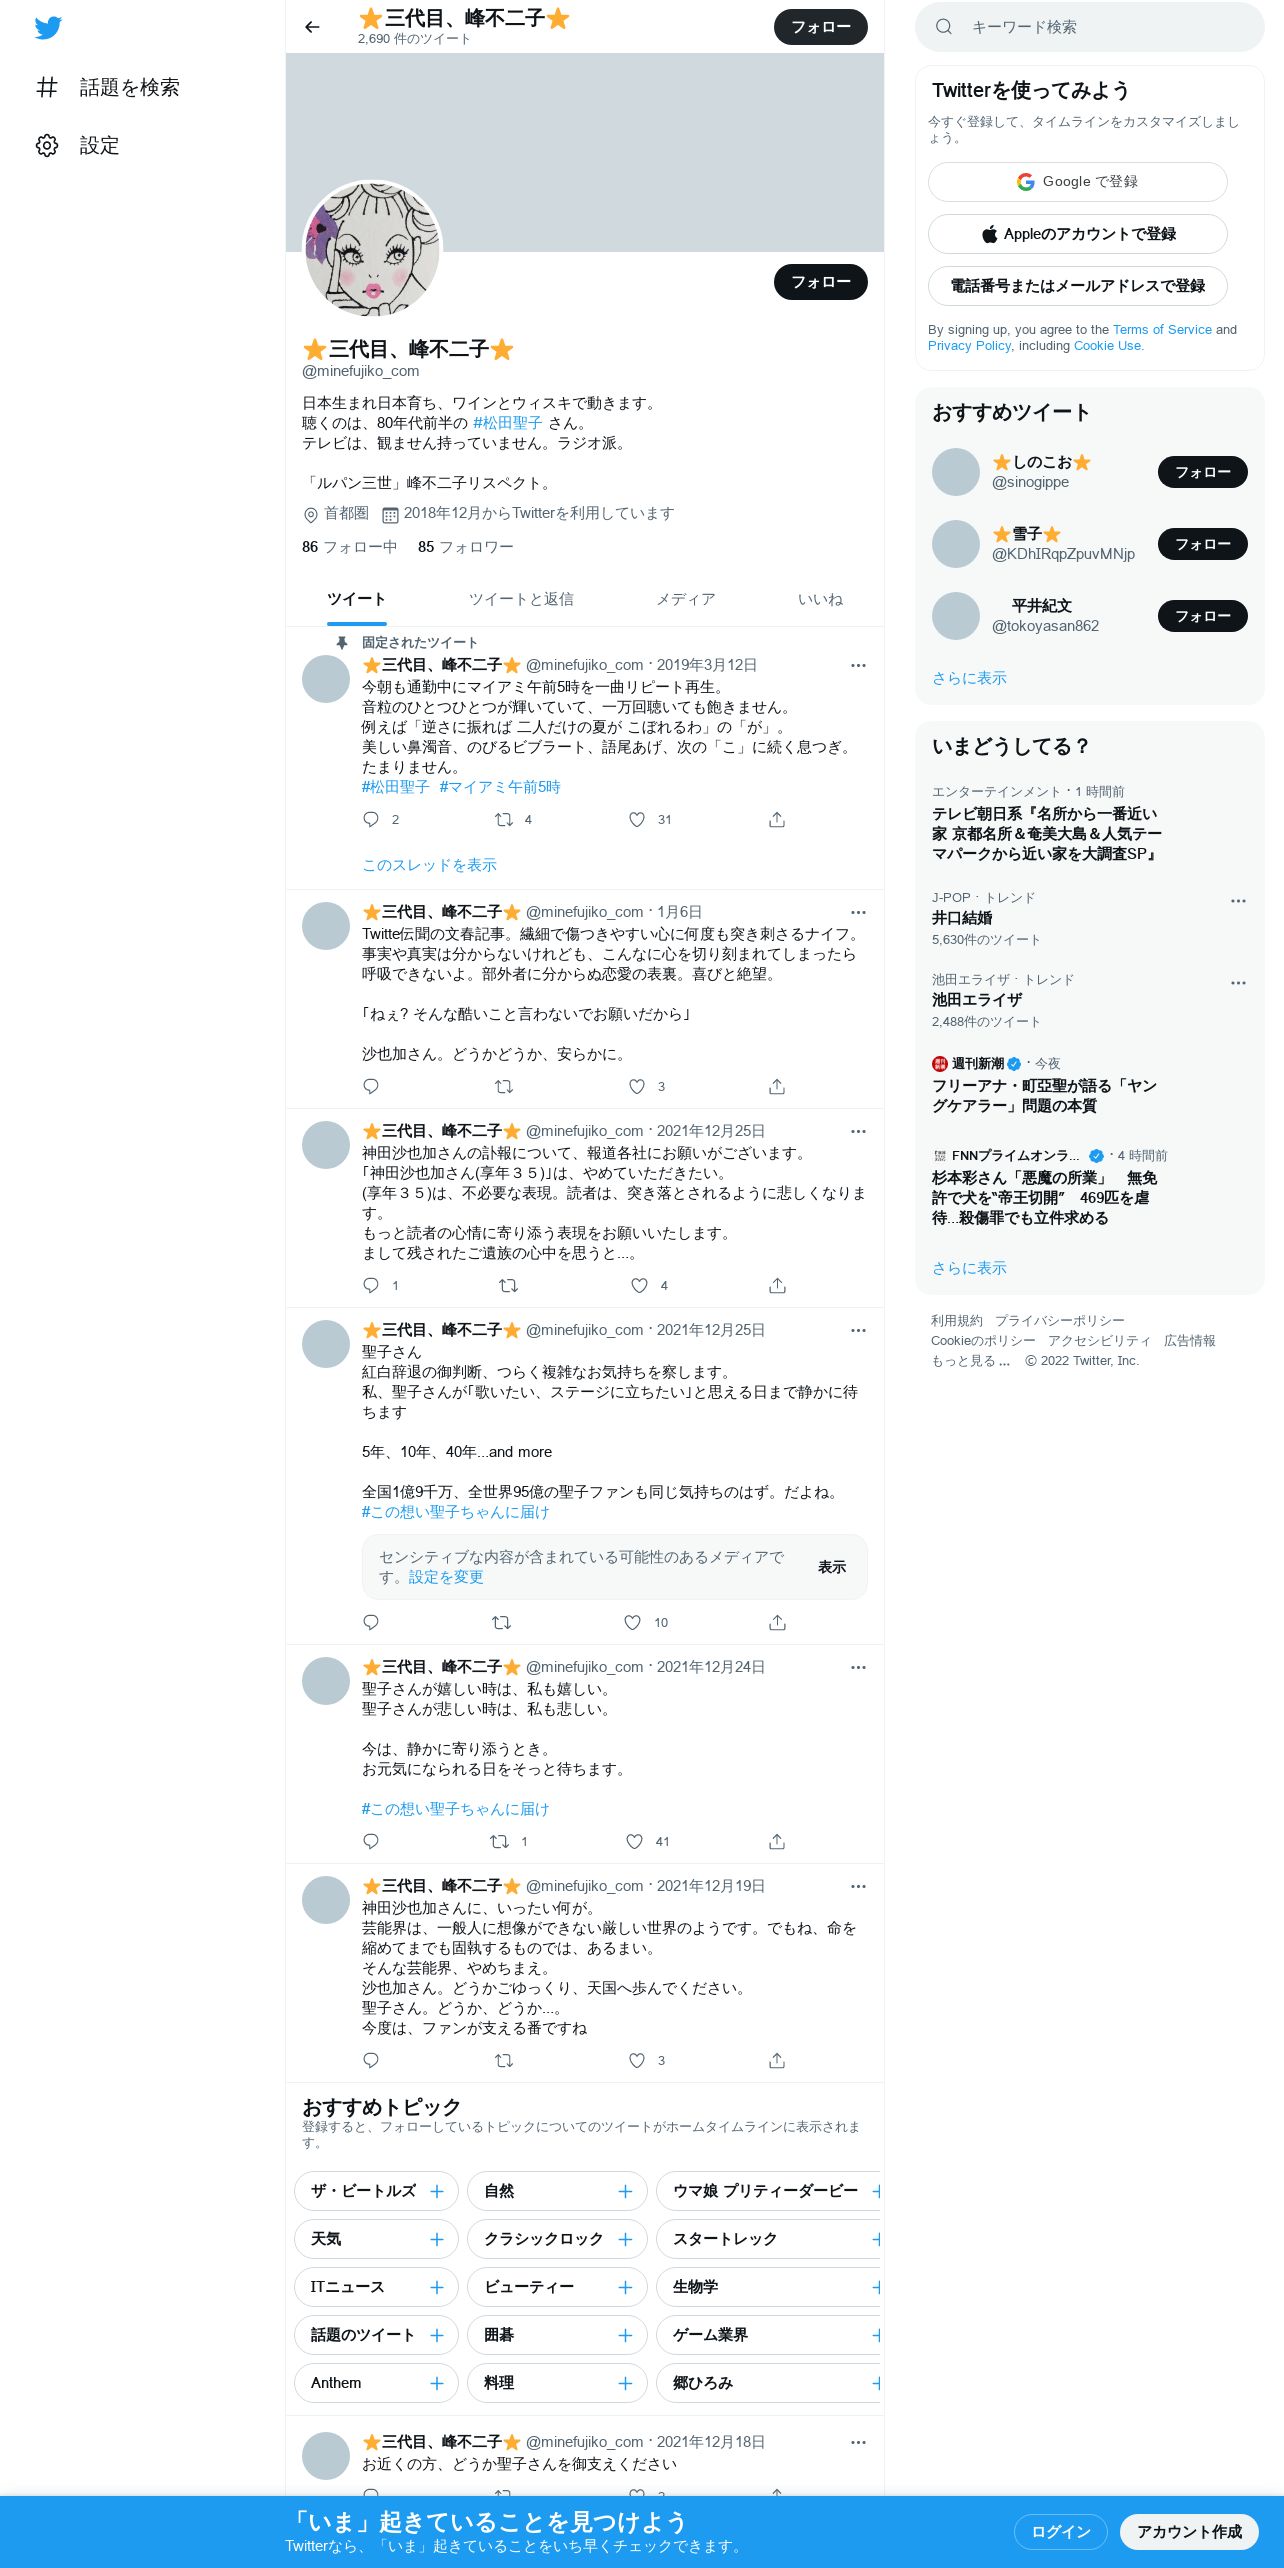This screenshot has height=2568, width=1284.
Task: Click the キーワード検索 search field
Action: 1090,27
